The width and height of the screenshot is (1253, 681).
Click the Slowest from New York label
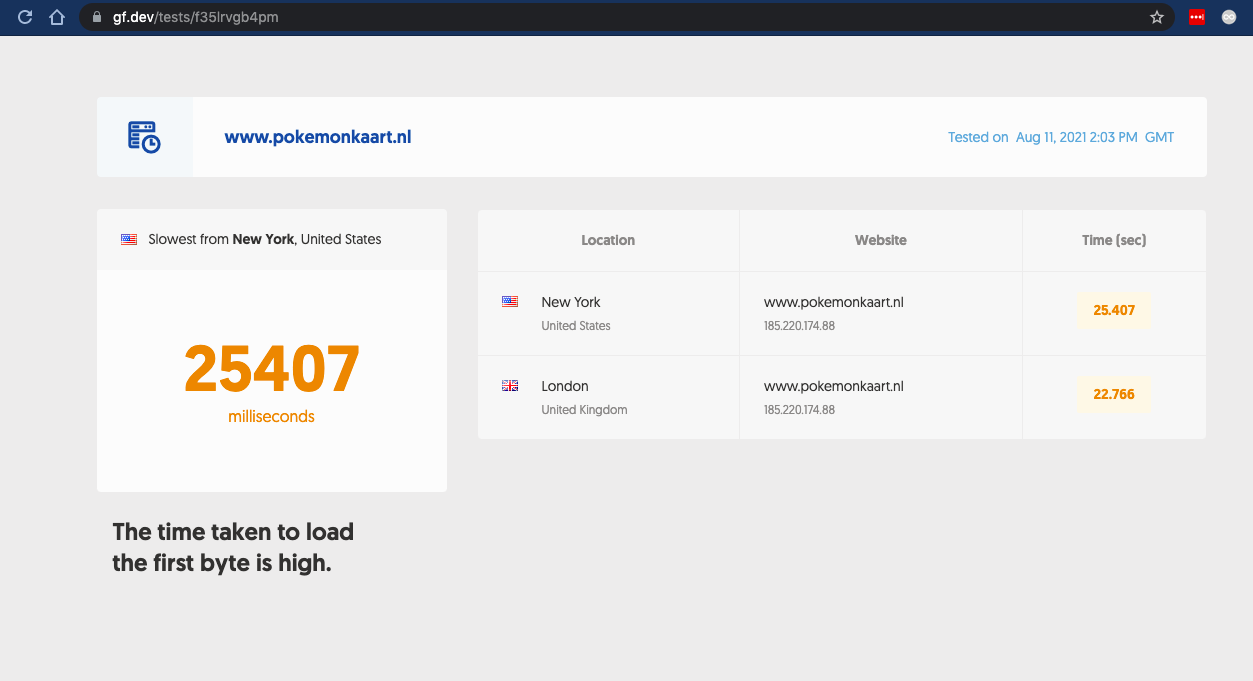(x=265, y=239)
